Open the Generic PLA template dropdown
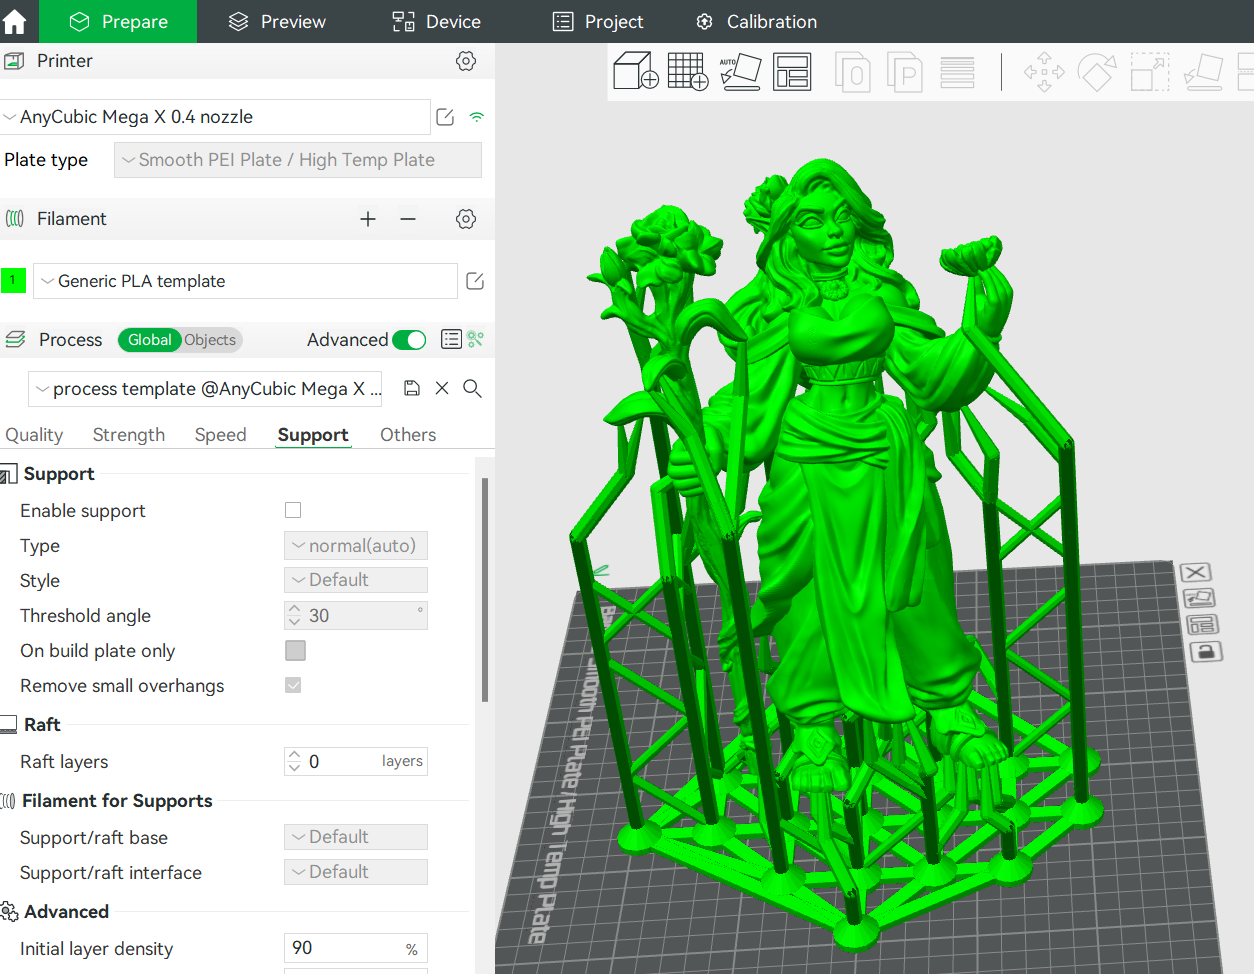The width and height of the screenshot is (1254, 974). click(x=246, y=281)
